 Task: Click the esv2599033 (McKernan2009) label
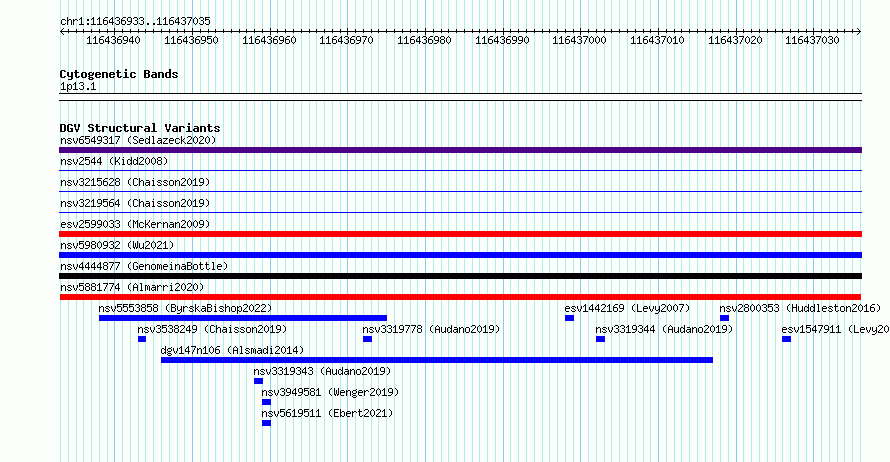tap(135, 224)
